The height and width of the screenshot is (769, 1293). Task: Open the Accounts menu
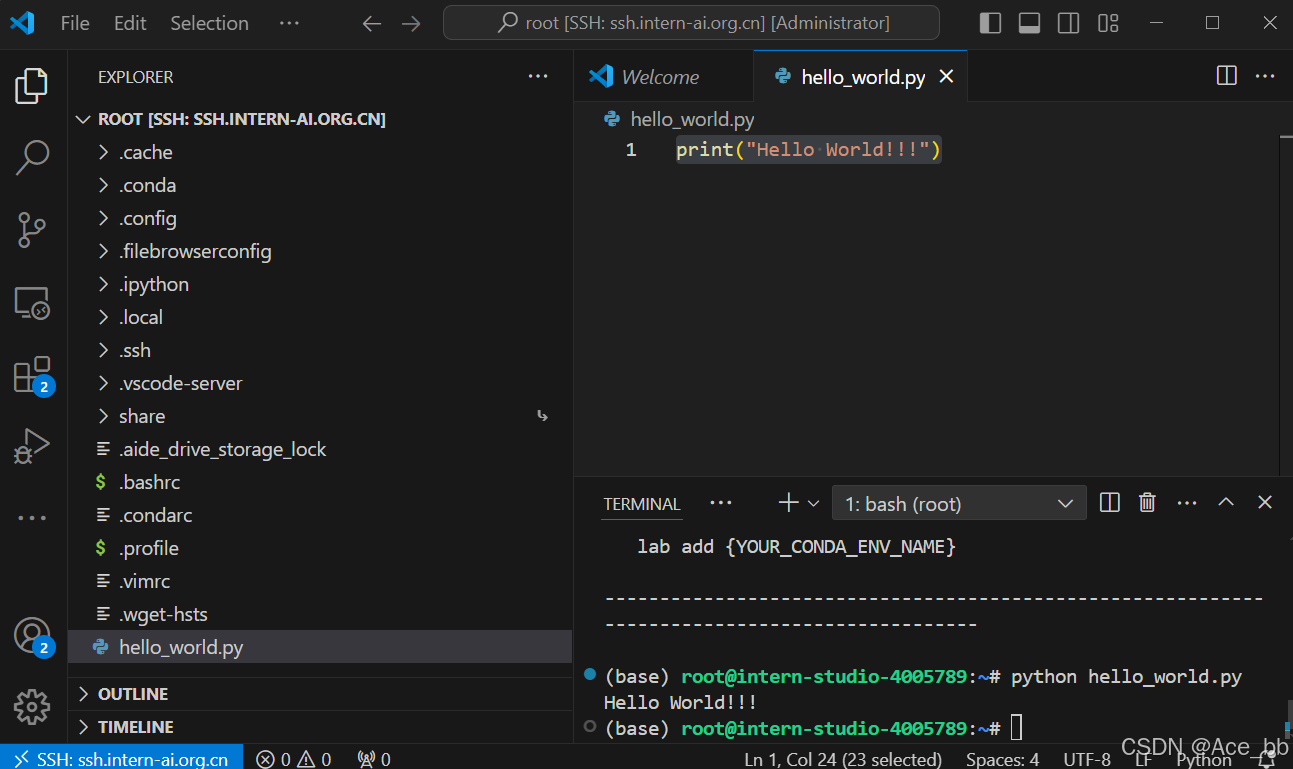32,636
